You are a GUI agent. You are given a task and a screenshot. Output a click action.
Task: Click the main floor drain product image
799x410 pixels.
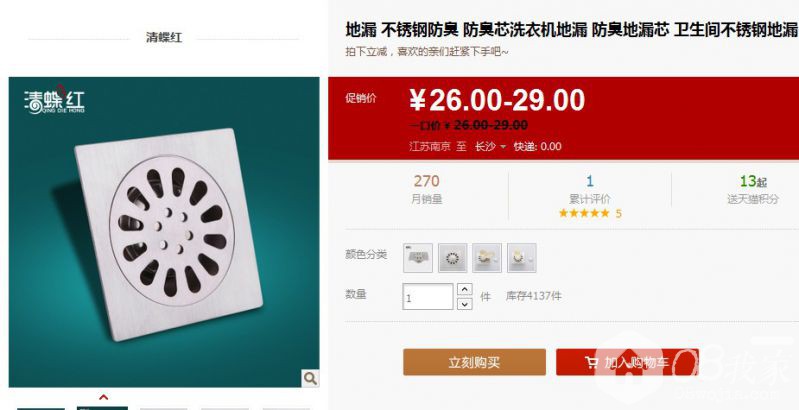[x=164, y=232]
